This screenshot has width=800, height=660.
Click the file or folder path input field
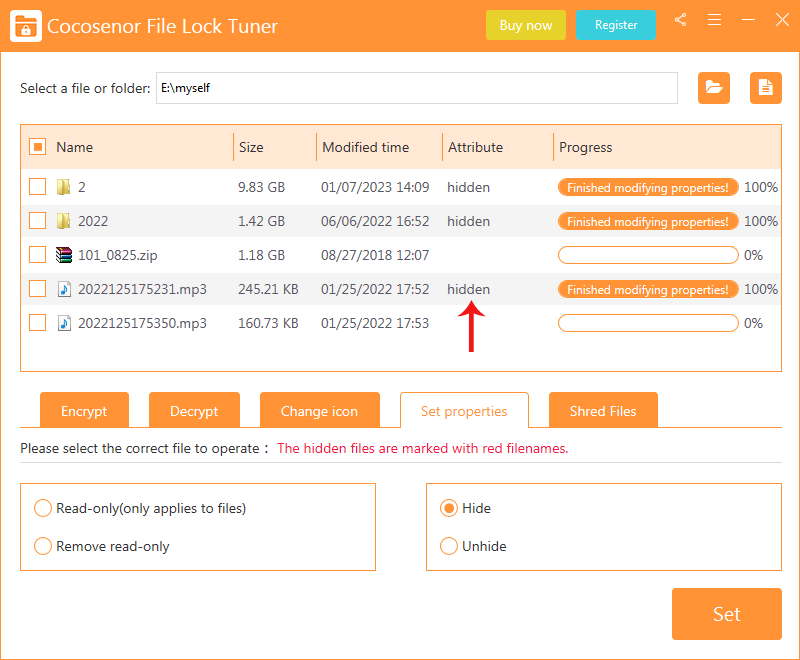(x=417, y=88)
